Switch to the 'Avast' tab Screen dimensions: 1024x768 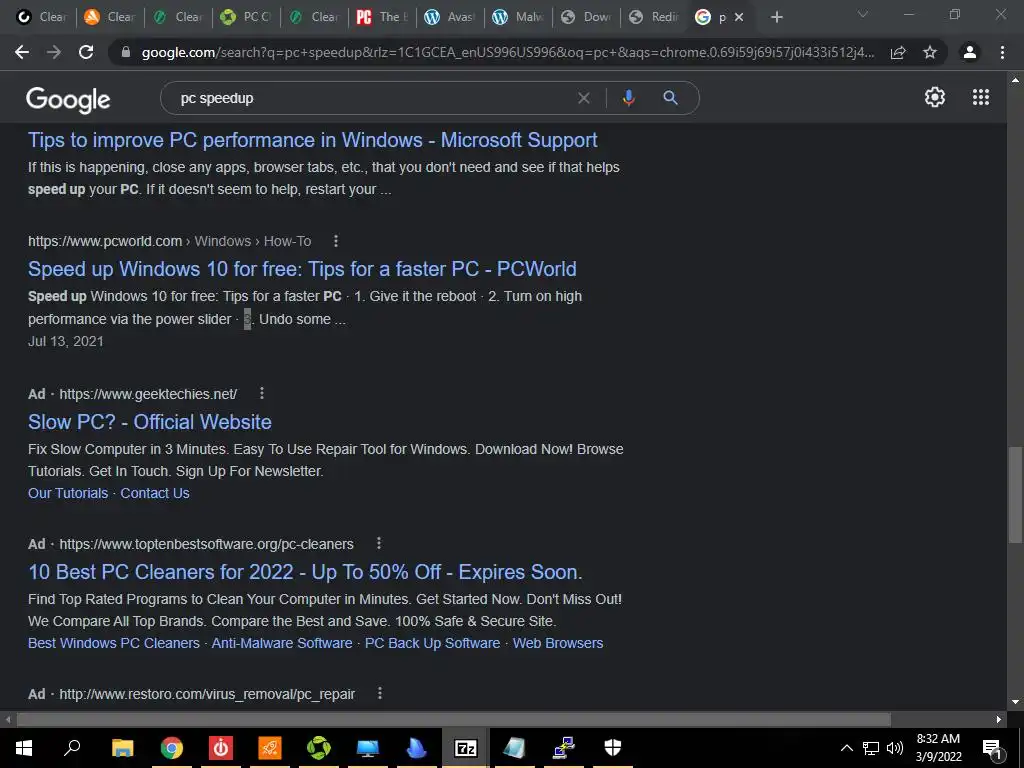(448, 17)
